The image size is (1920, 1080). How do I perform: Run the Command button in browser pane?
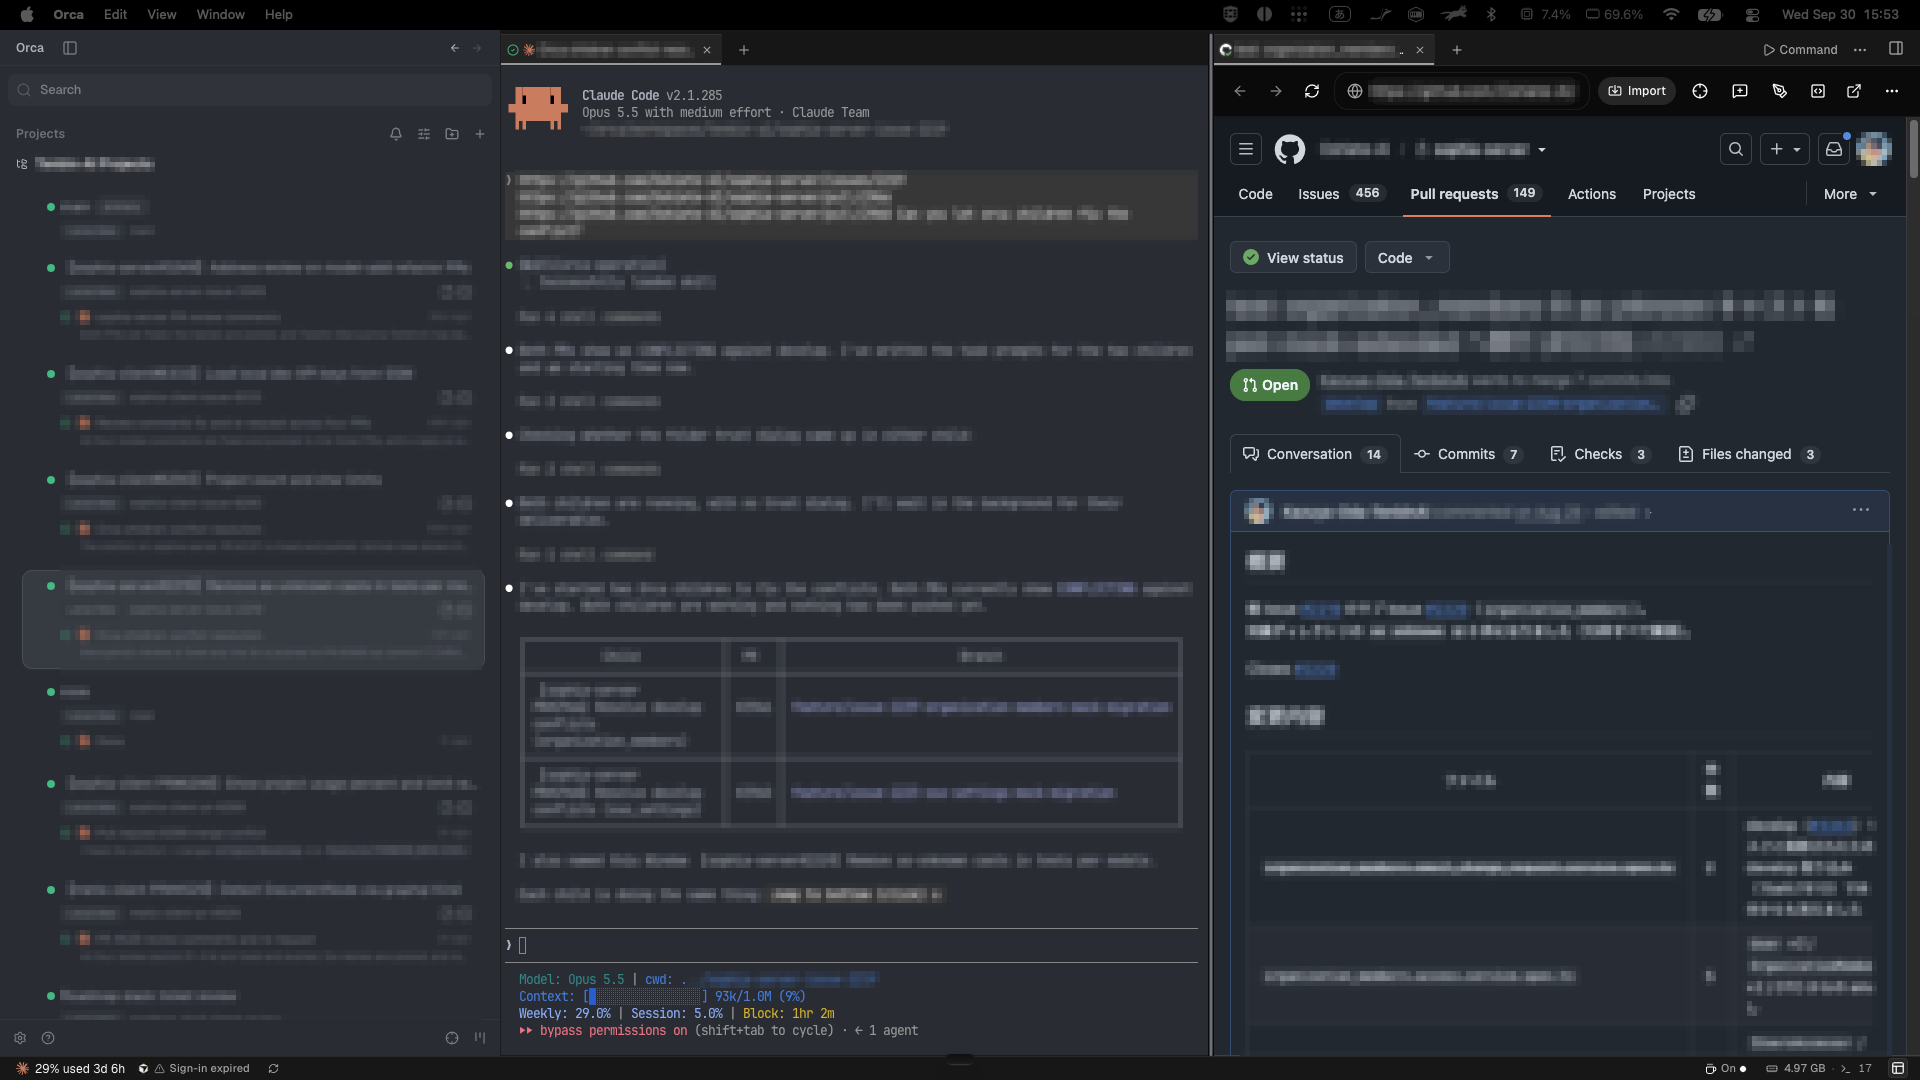1800,50
